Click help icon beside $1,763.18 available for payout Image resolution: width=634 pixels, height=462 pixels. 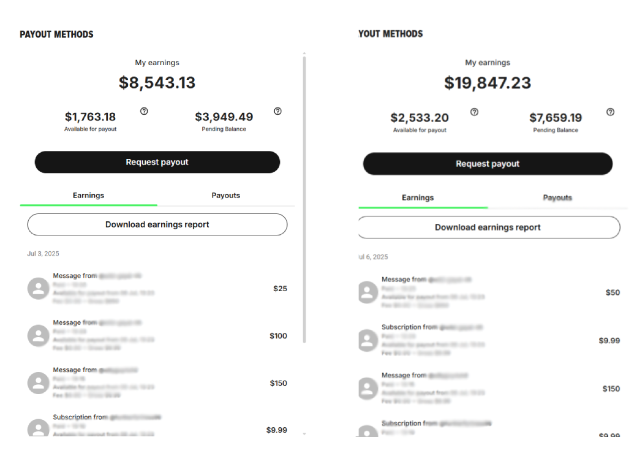(144, 111)
